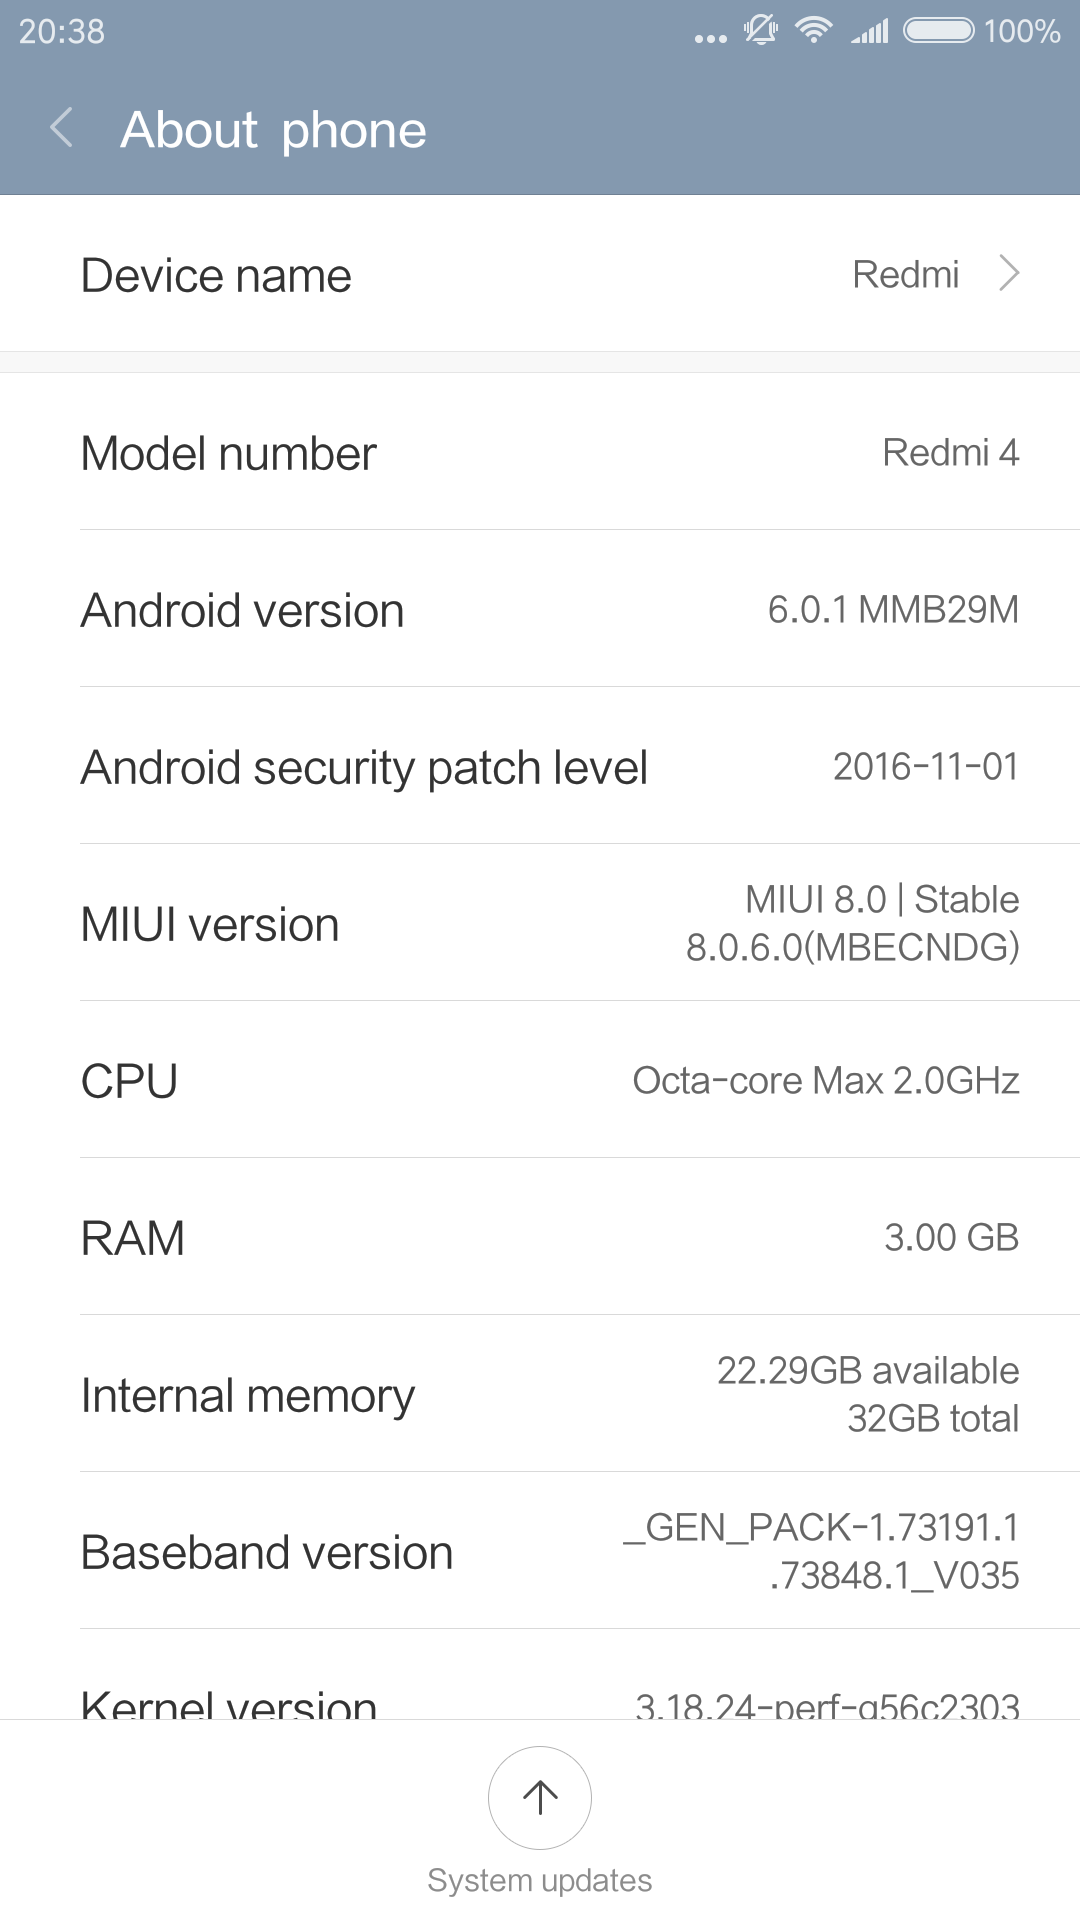Expand Device name via right chevron
Screen dimensions: 1080x1920
(x=1009, y=273)
